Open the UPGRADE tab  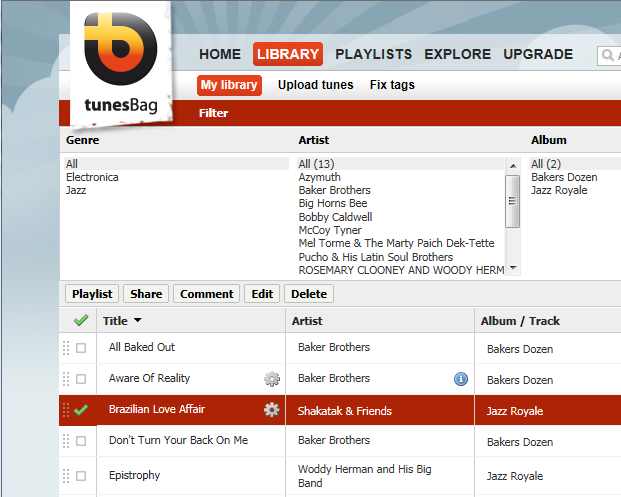[538, 54]
